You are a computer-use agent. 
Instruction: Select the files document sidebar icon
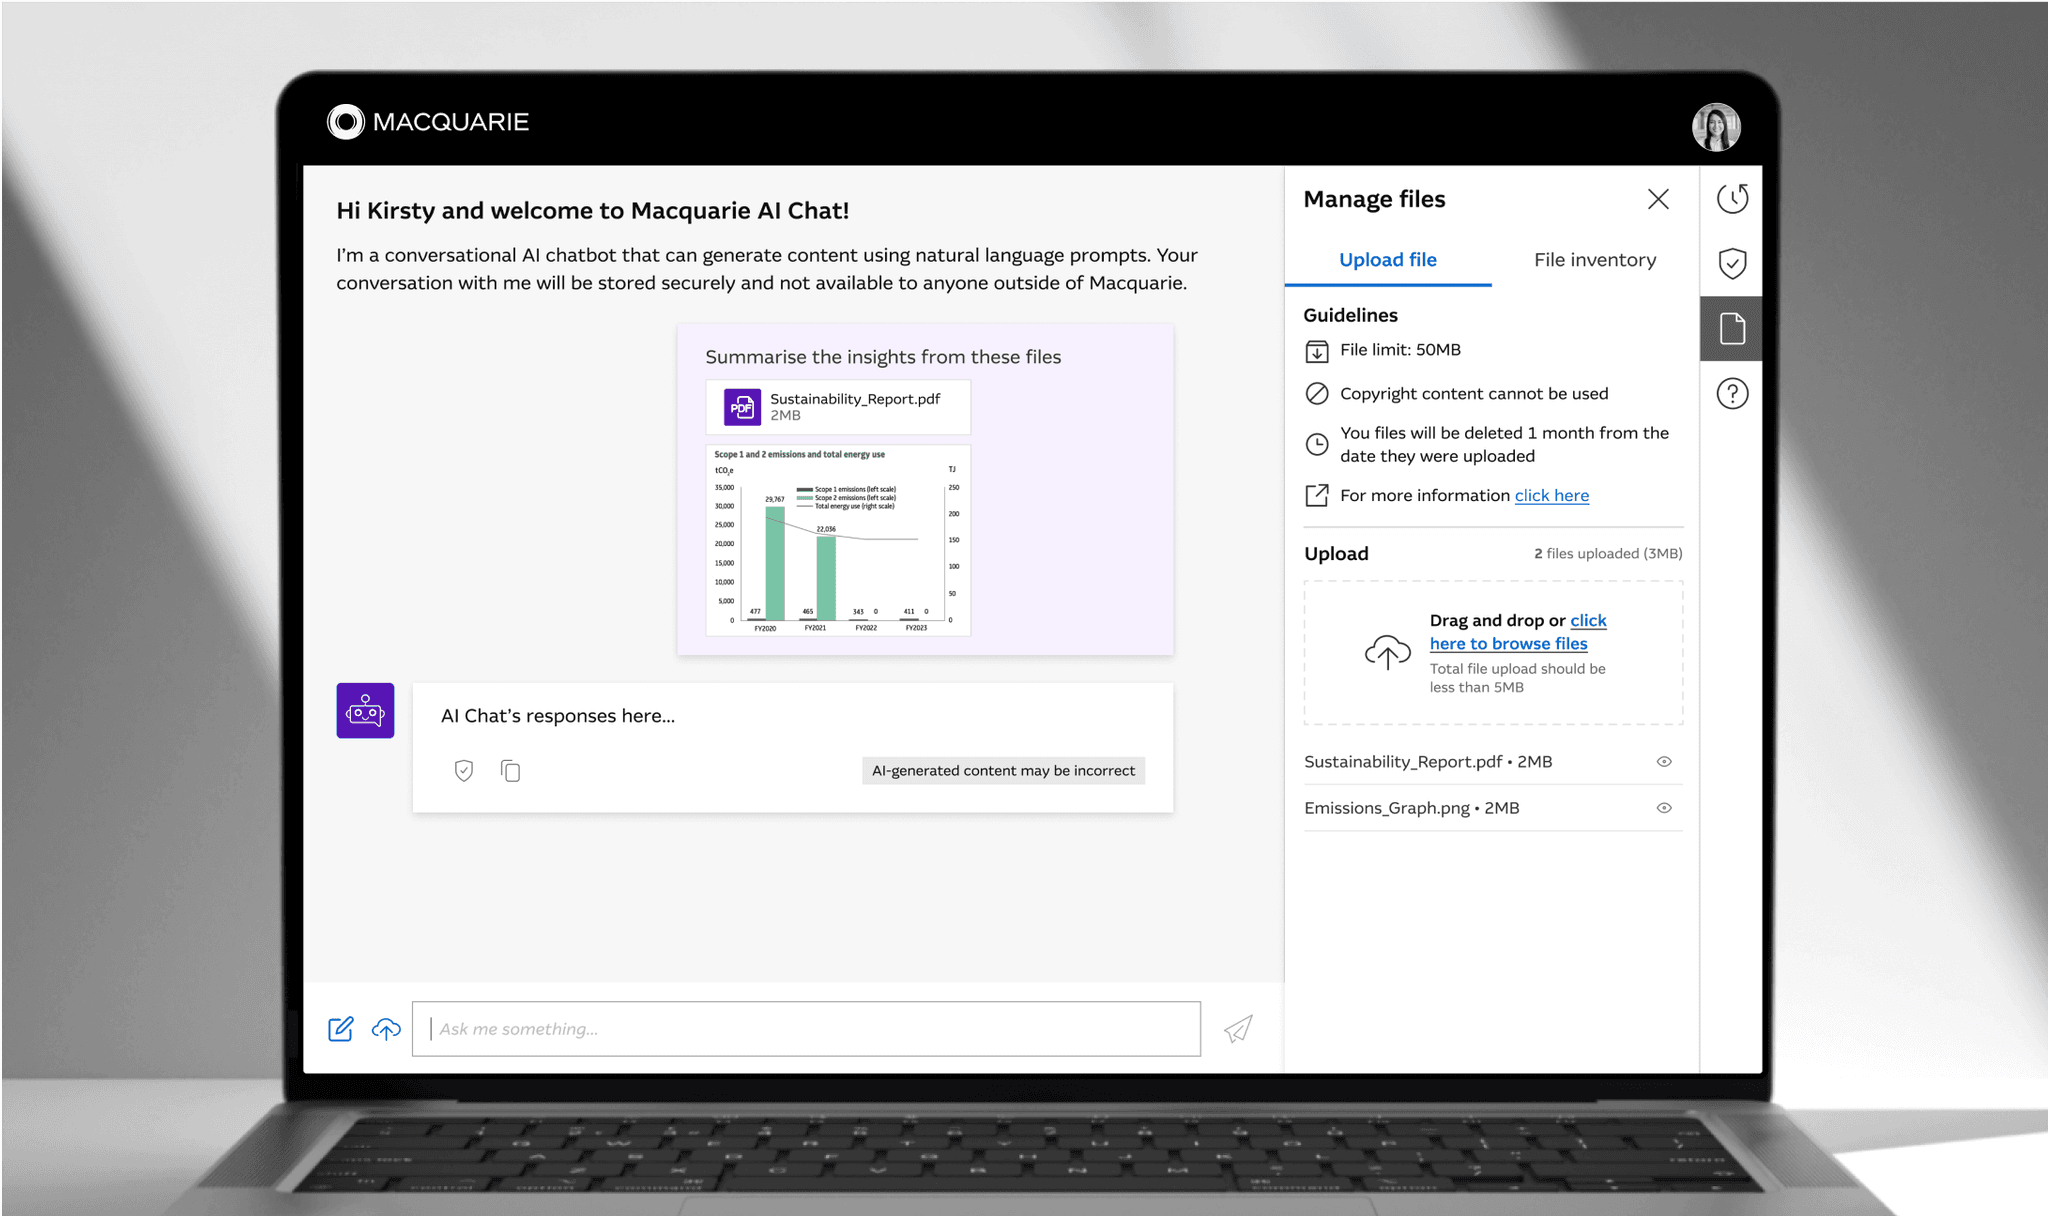[x=1732, y=329]
